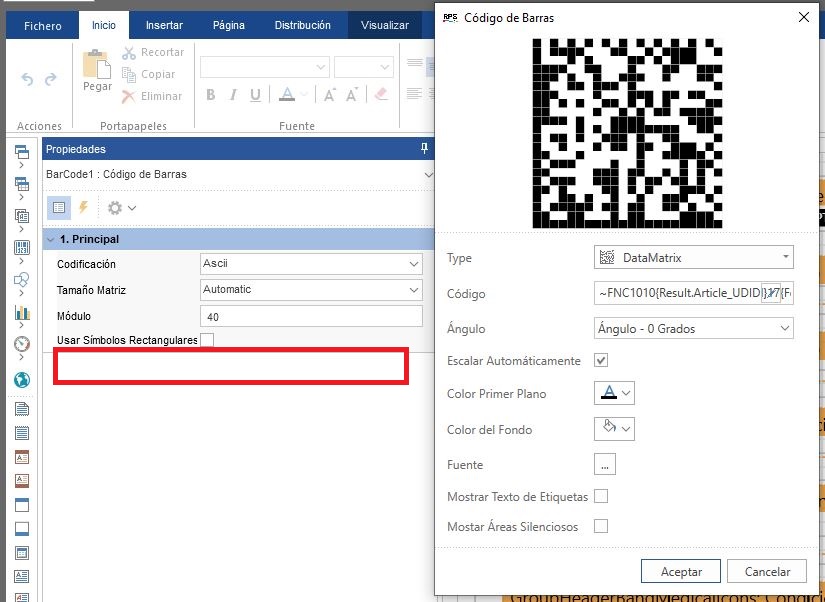Open the BarCode1 component selector dropdown
Image resolution: width=825 pixels, height=602 pixels.
point(429,175)
